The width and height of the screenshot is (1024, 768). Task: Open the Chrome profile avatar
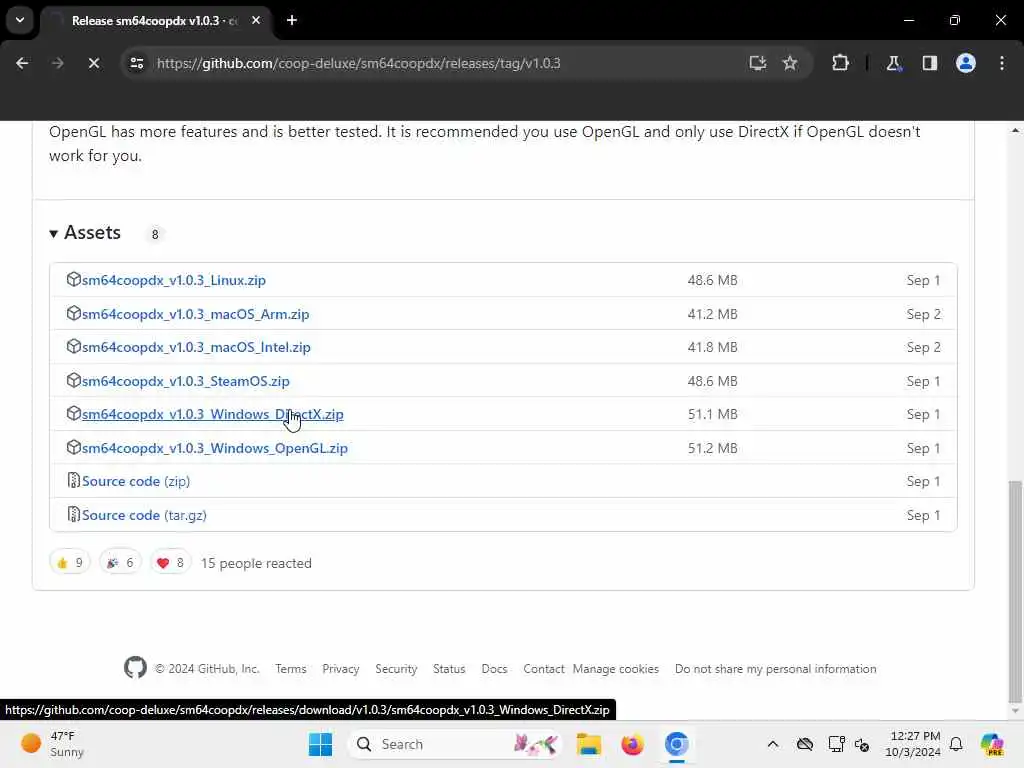[x=966, y=63]
